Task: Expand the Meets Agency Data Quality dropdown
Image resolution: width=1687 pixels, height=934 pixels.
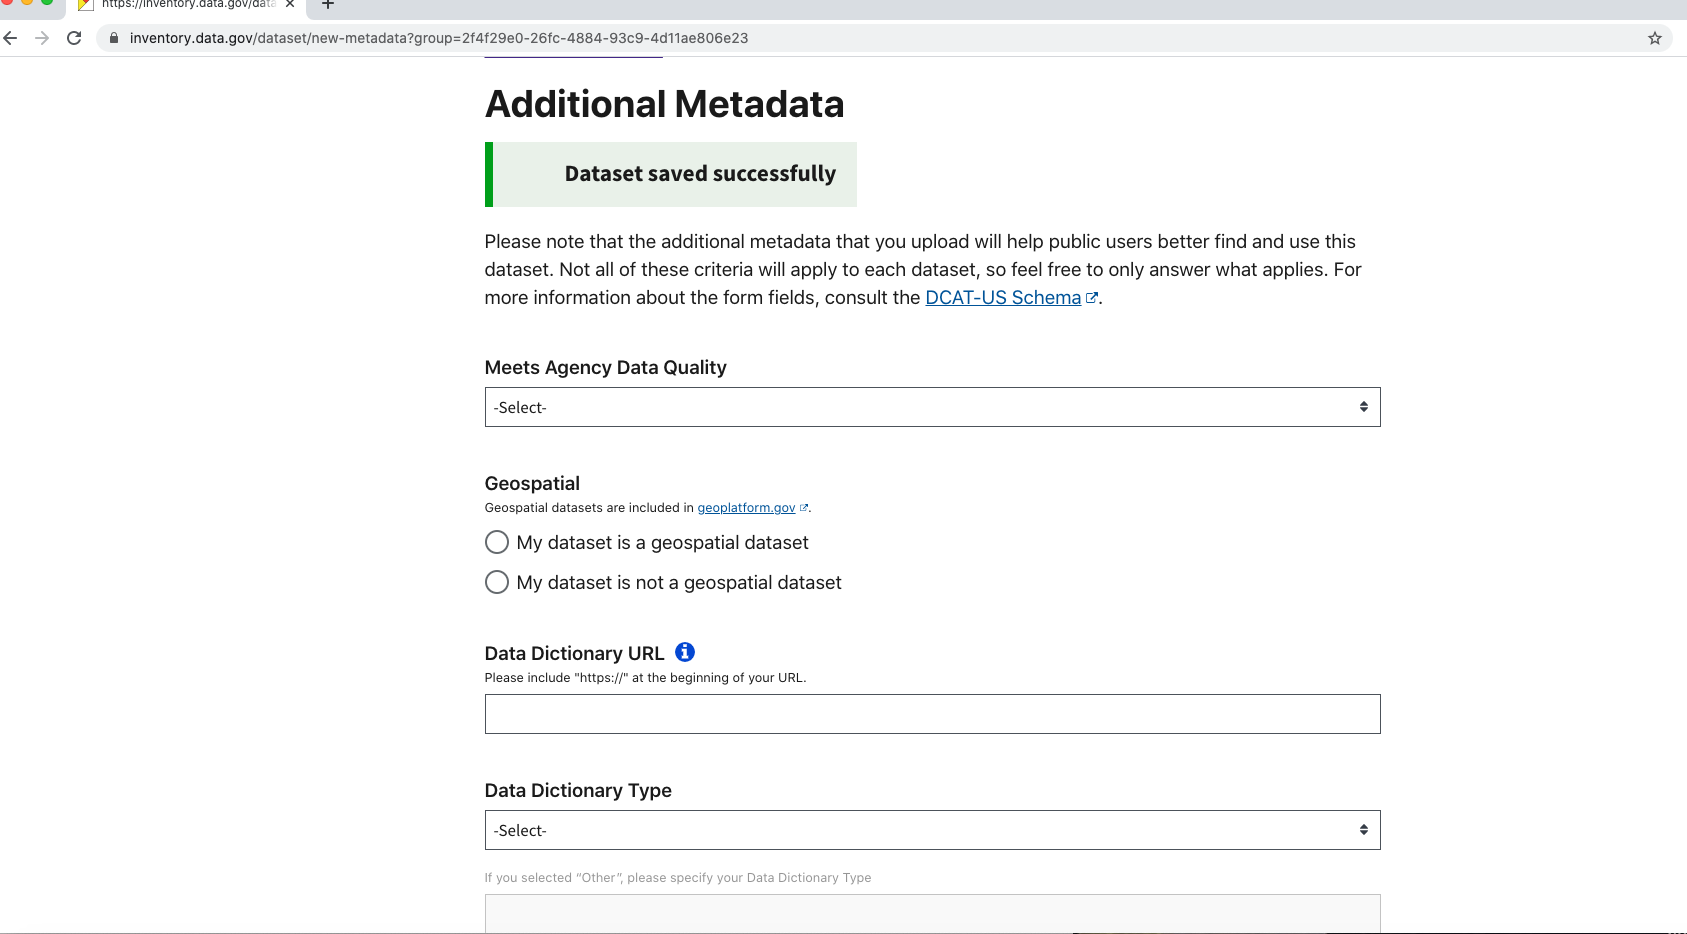Action: pos(932,407)
